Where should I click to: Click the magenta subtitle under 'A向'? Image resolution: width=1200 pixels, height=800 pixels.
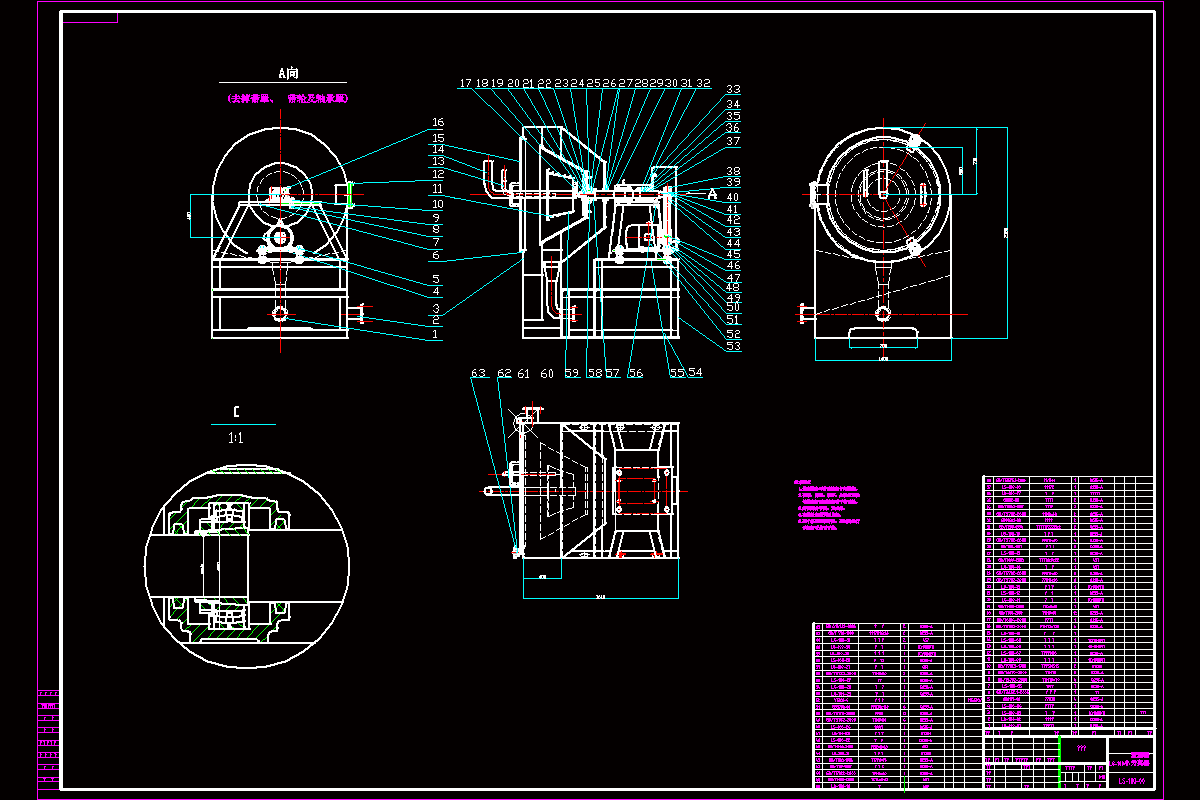tap(287, 99)
